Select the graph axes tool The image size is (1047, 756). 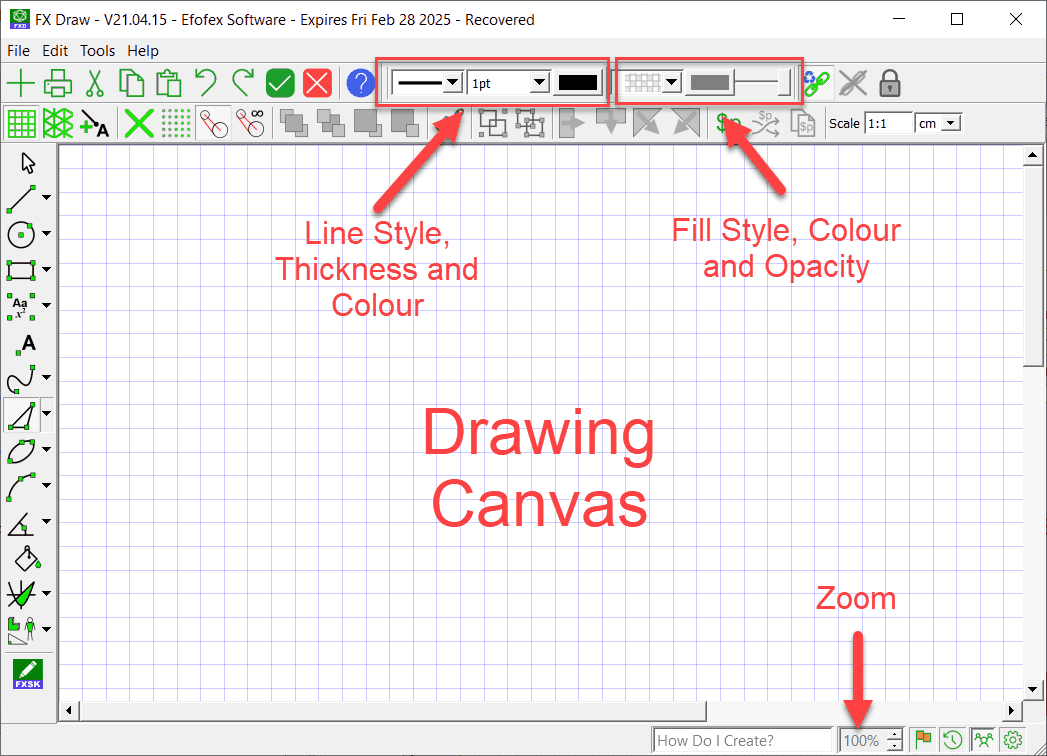coord(21,594)
